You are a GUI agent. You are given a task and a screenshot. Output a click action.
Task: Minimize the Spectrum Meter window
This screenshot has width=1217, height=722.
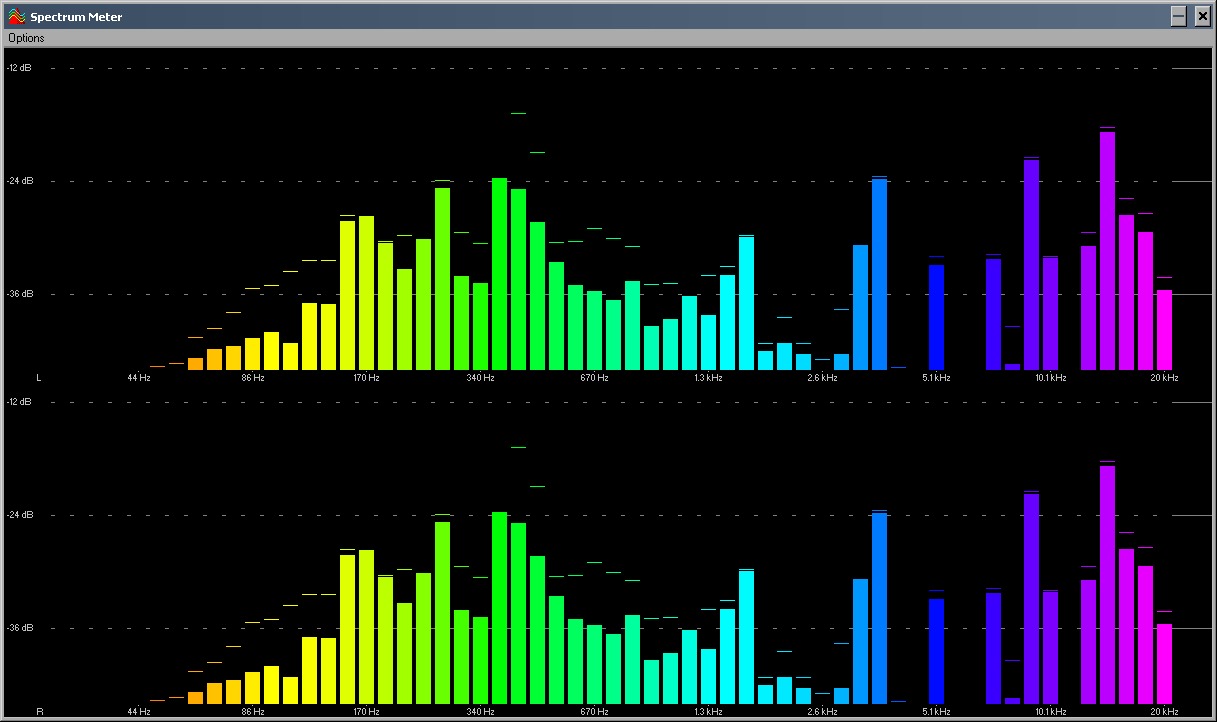click(1179, 16)
